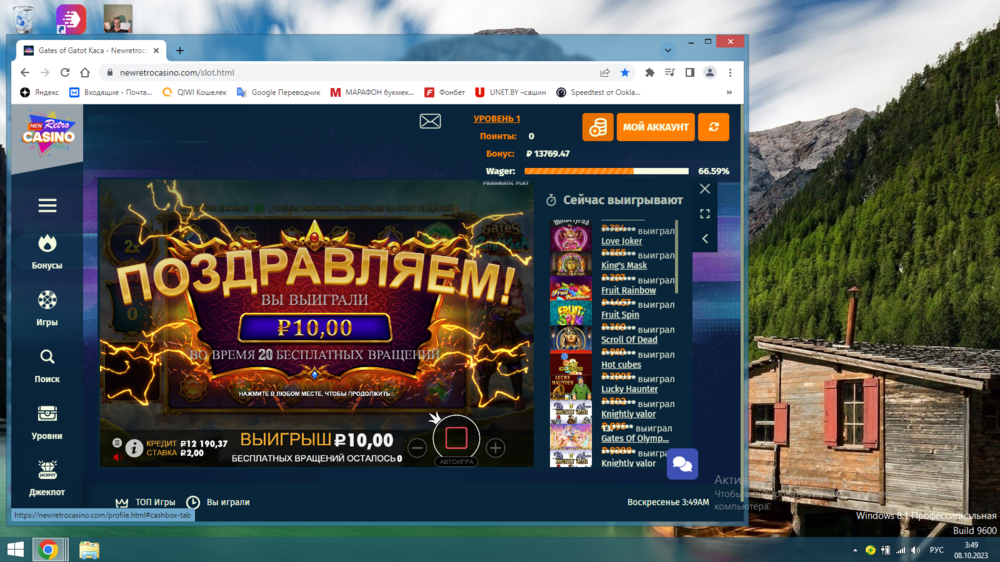Show more bookmarks via double chevron
The height and width of the screenshot is (562, 1000).
729,92
